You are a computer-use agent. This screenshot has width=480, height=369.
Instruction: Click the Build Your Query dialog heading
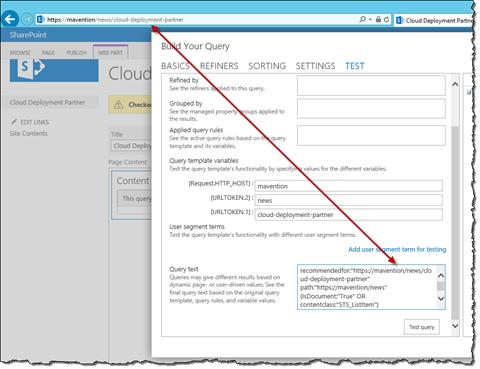[x=195, y=46]
